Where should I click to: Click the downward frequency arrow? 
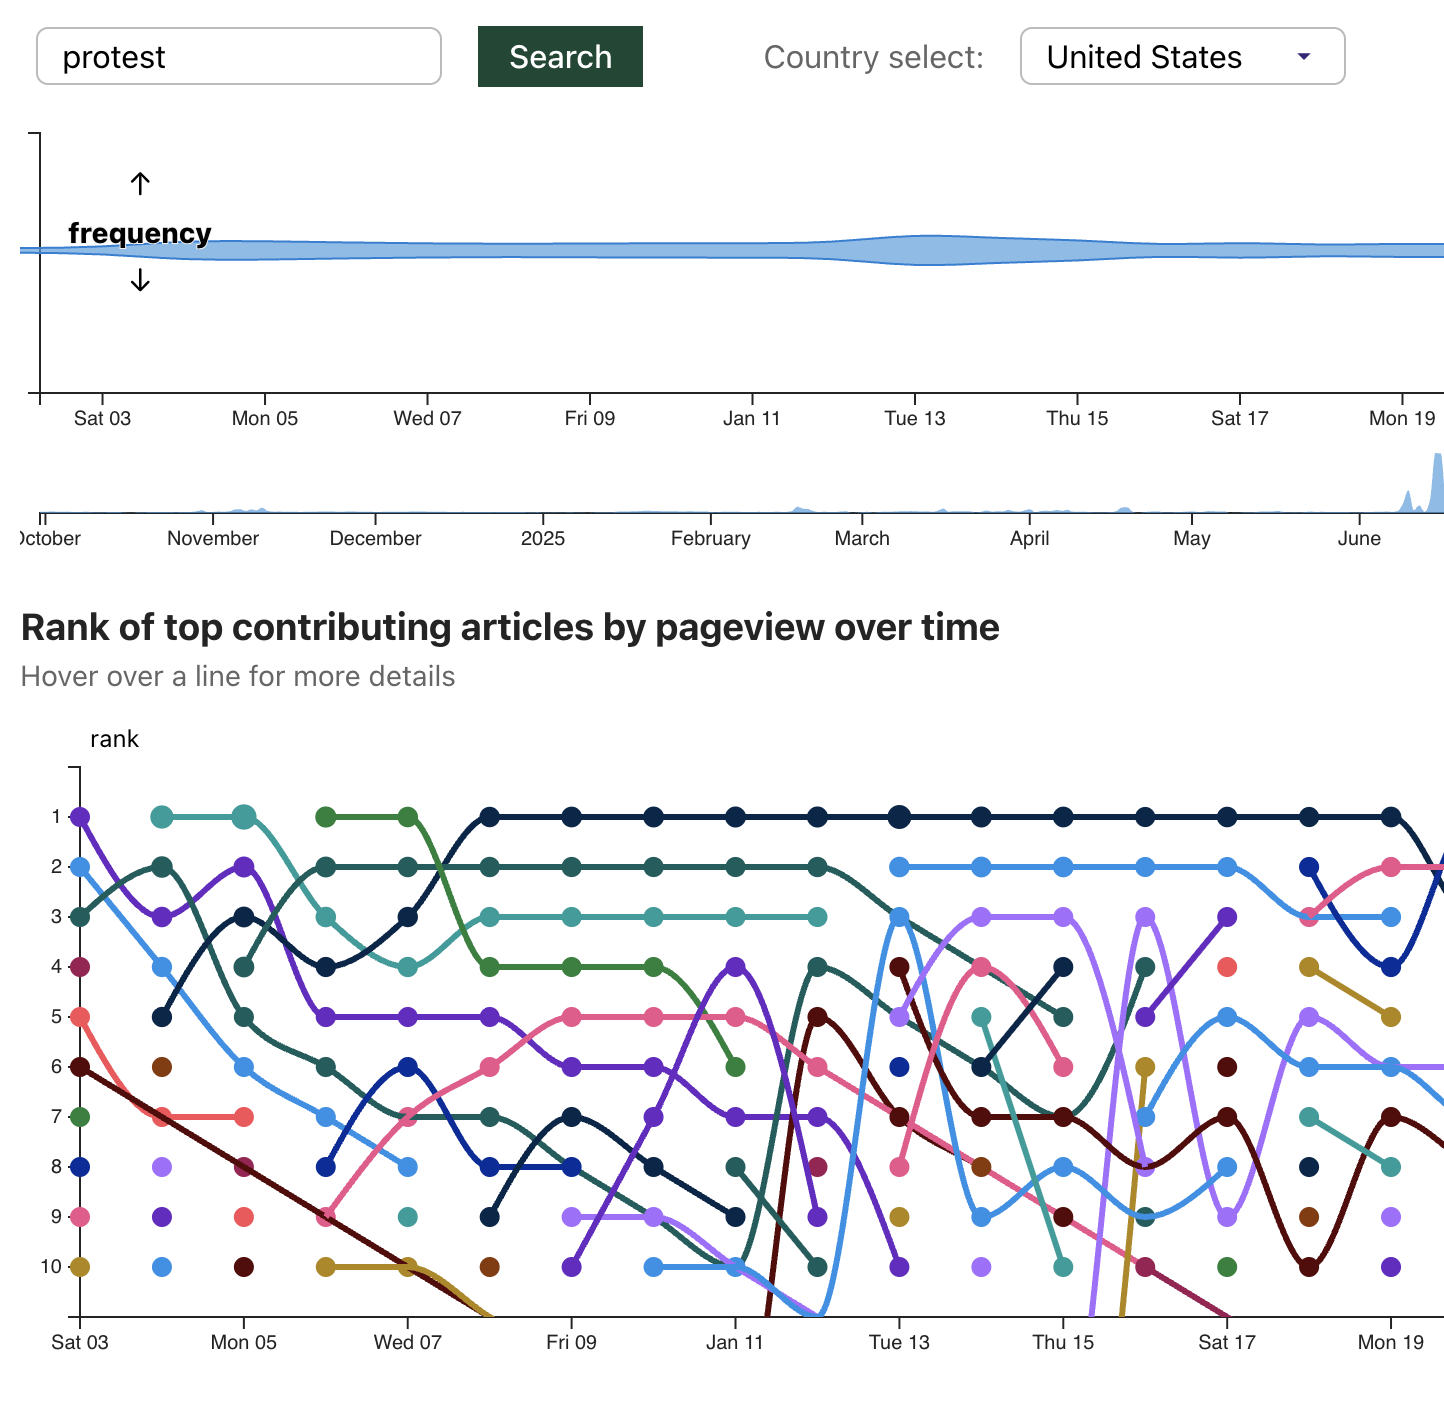(139, 281)
